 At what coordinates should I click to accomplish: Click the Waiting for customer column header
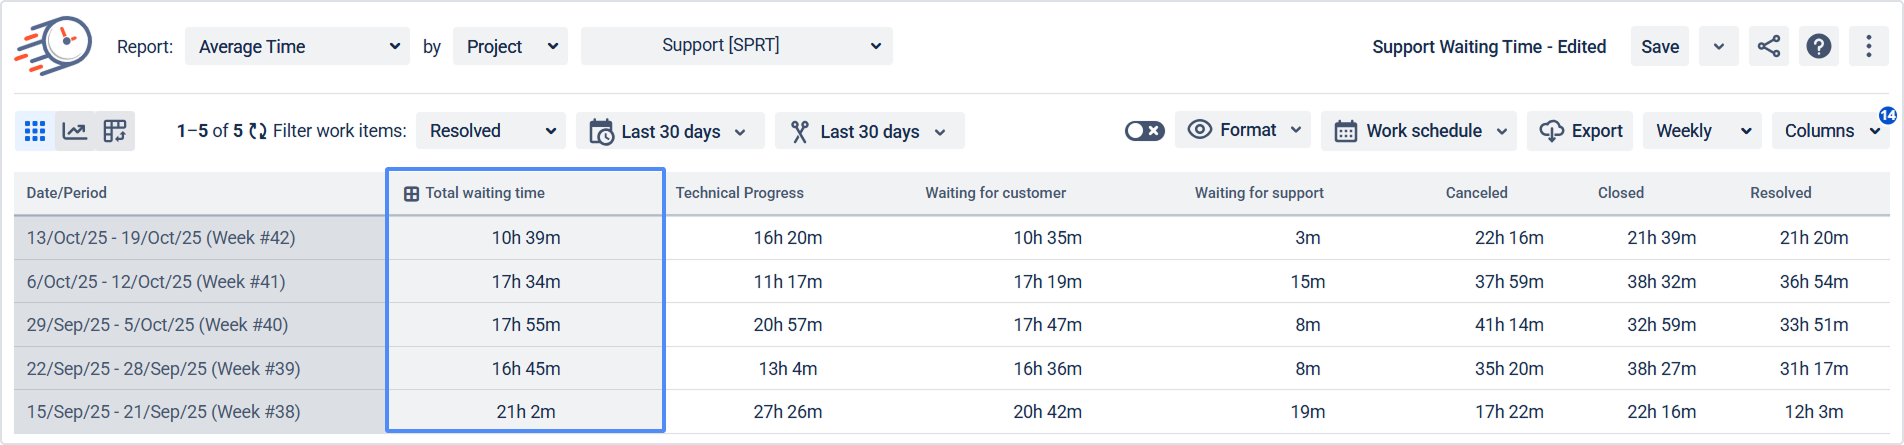(x=995, y=193)
